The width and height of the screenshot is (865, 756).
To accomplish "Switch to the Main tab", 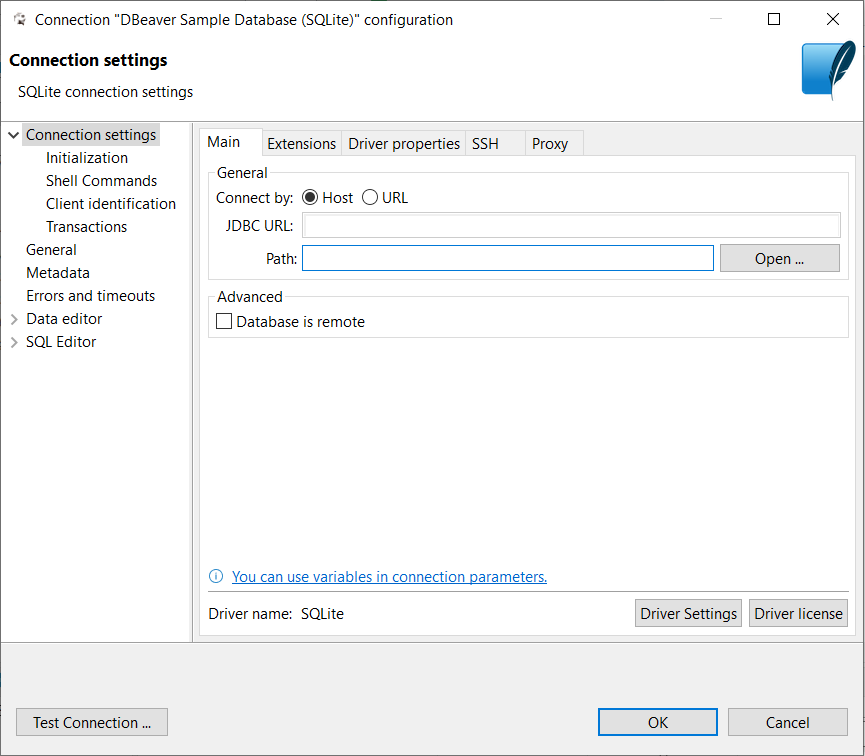I will tap(230, 142).
